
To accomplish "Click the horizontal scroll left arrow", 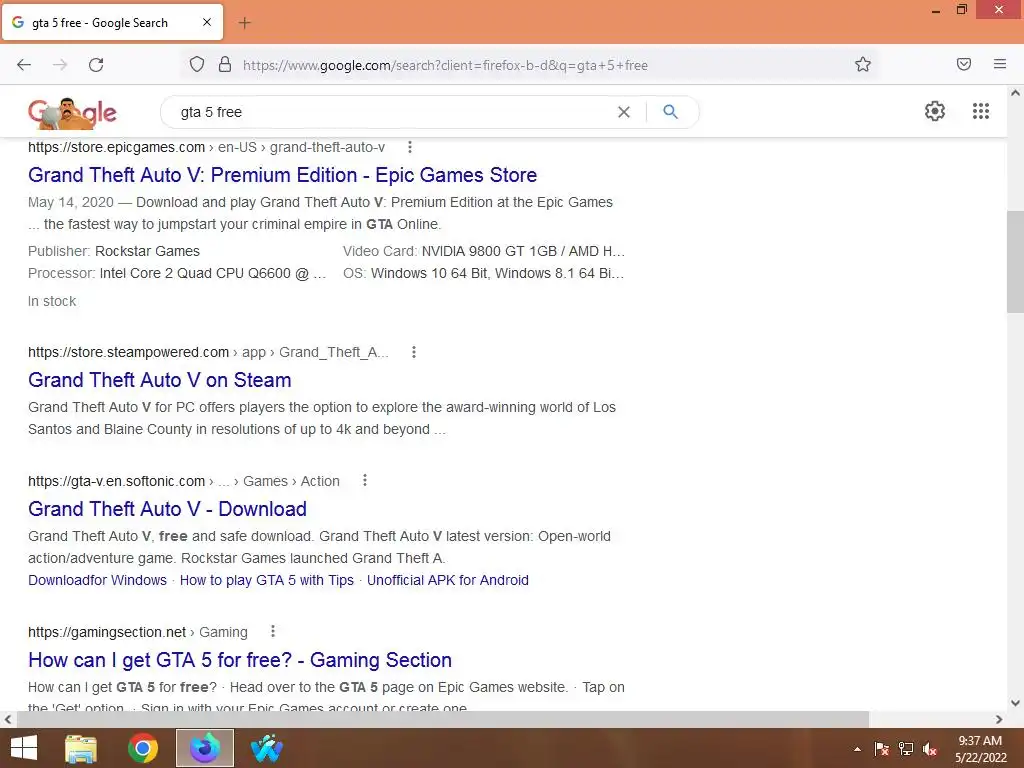I will (8, 719).
